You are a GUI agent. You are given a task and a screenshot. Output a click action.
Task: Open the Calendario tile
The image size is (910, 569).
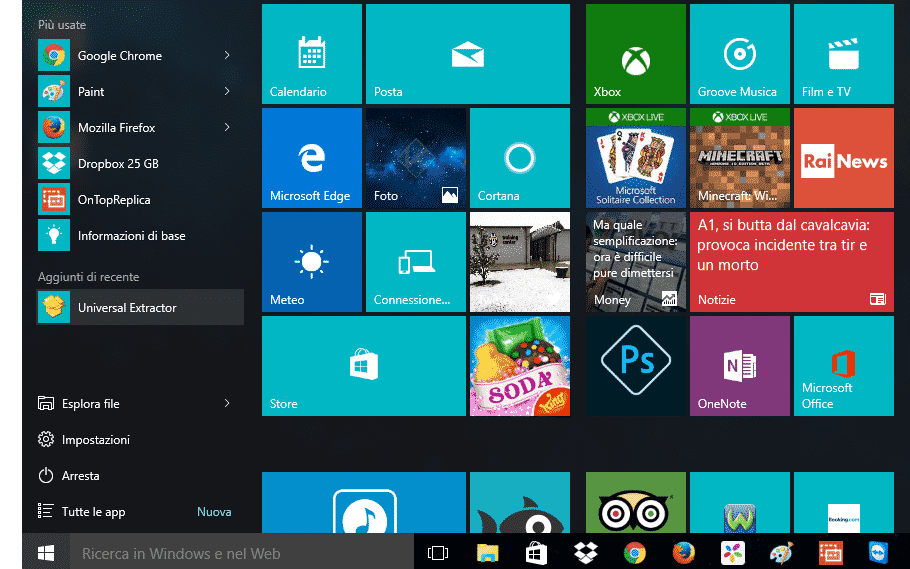312,54
